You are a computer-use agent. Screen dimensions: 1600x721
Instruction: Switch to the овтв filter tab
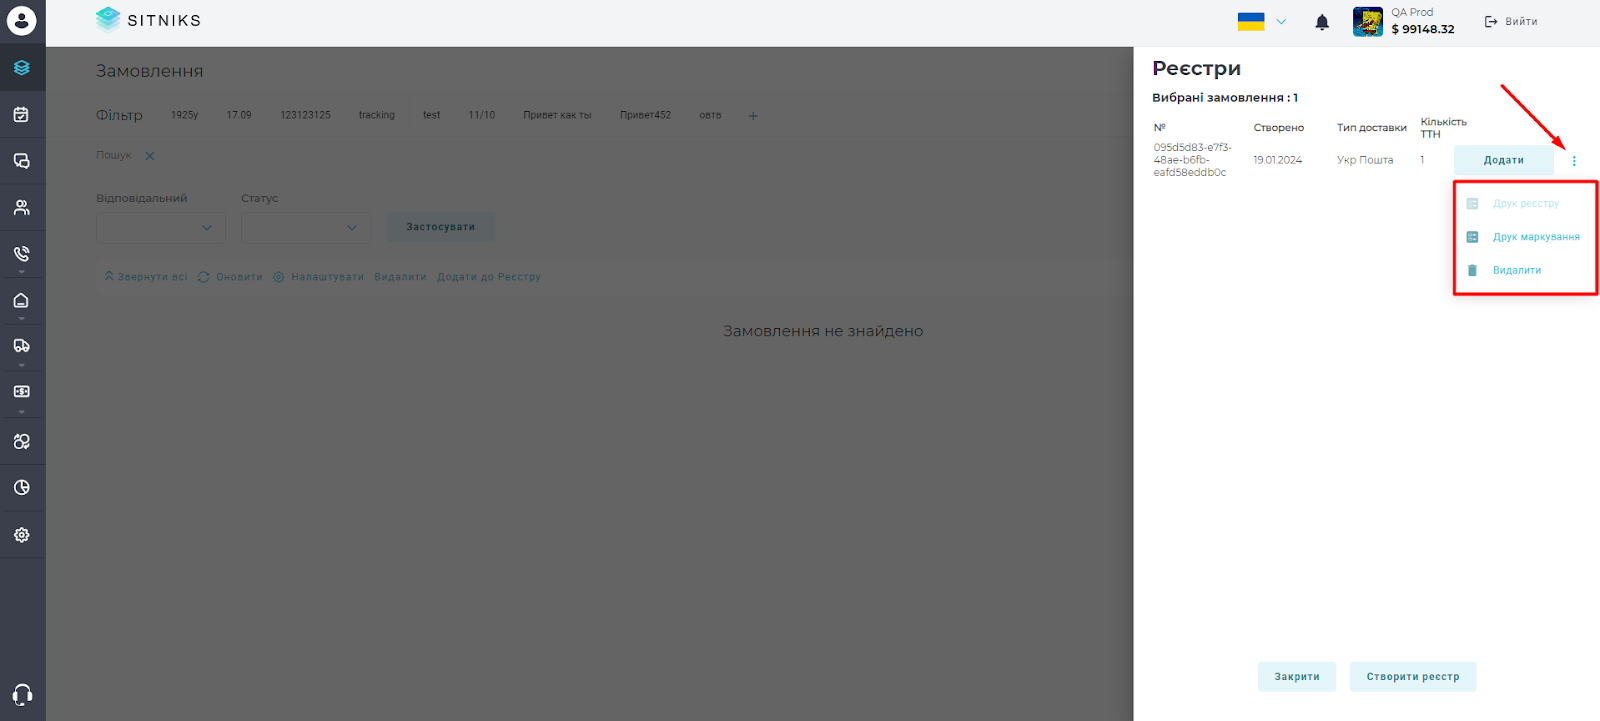coord(710,115)
